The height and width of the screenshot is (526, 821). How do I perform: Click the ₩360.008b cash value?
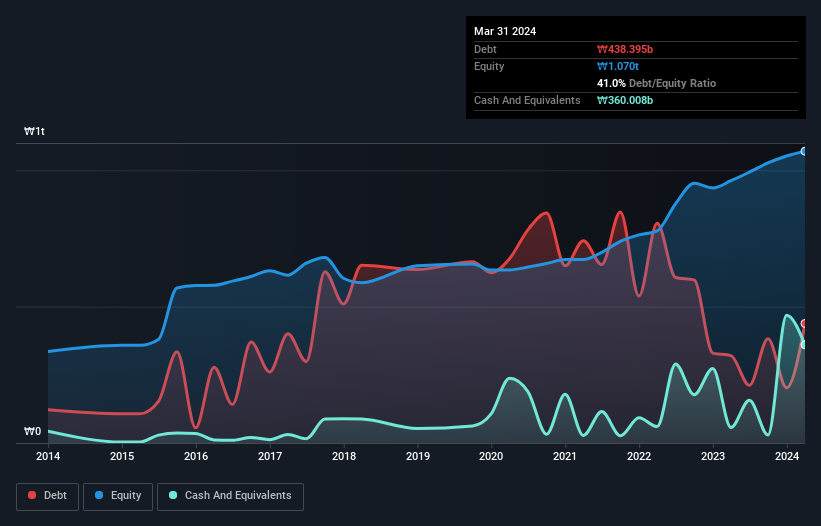(x=625, y=100)
